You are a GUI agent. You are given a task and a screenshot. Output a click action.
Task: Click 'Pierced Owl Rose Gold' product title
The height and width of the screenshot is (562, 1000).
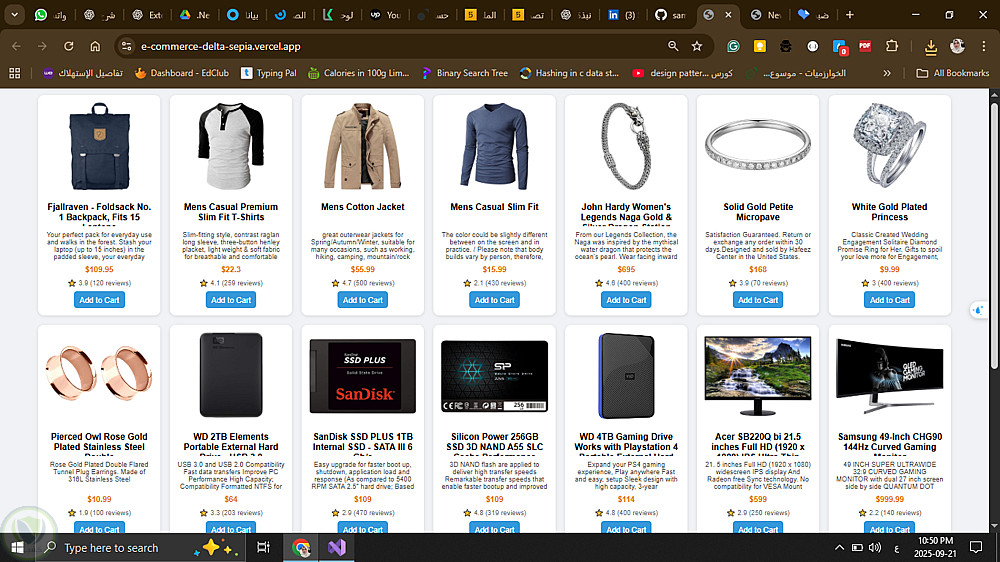99,442
